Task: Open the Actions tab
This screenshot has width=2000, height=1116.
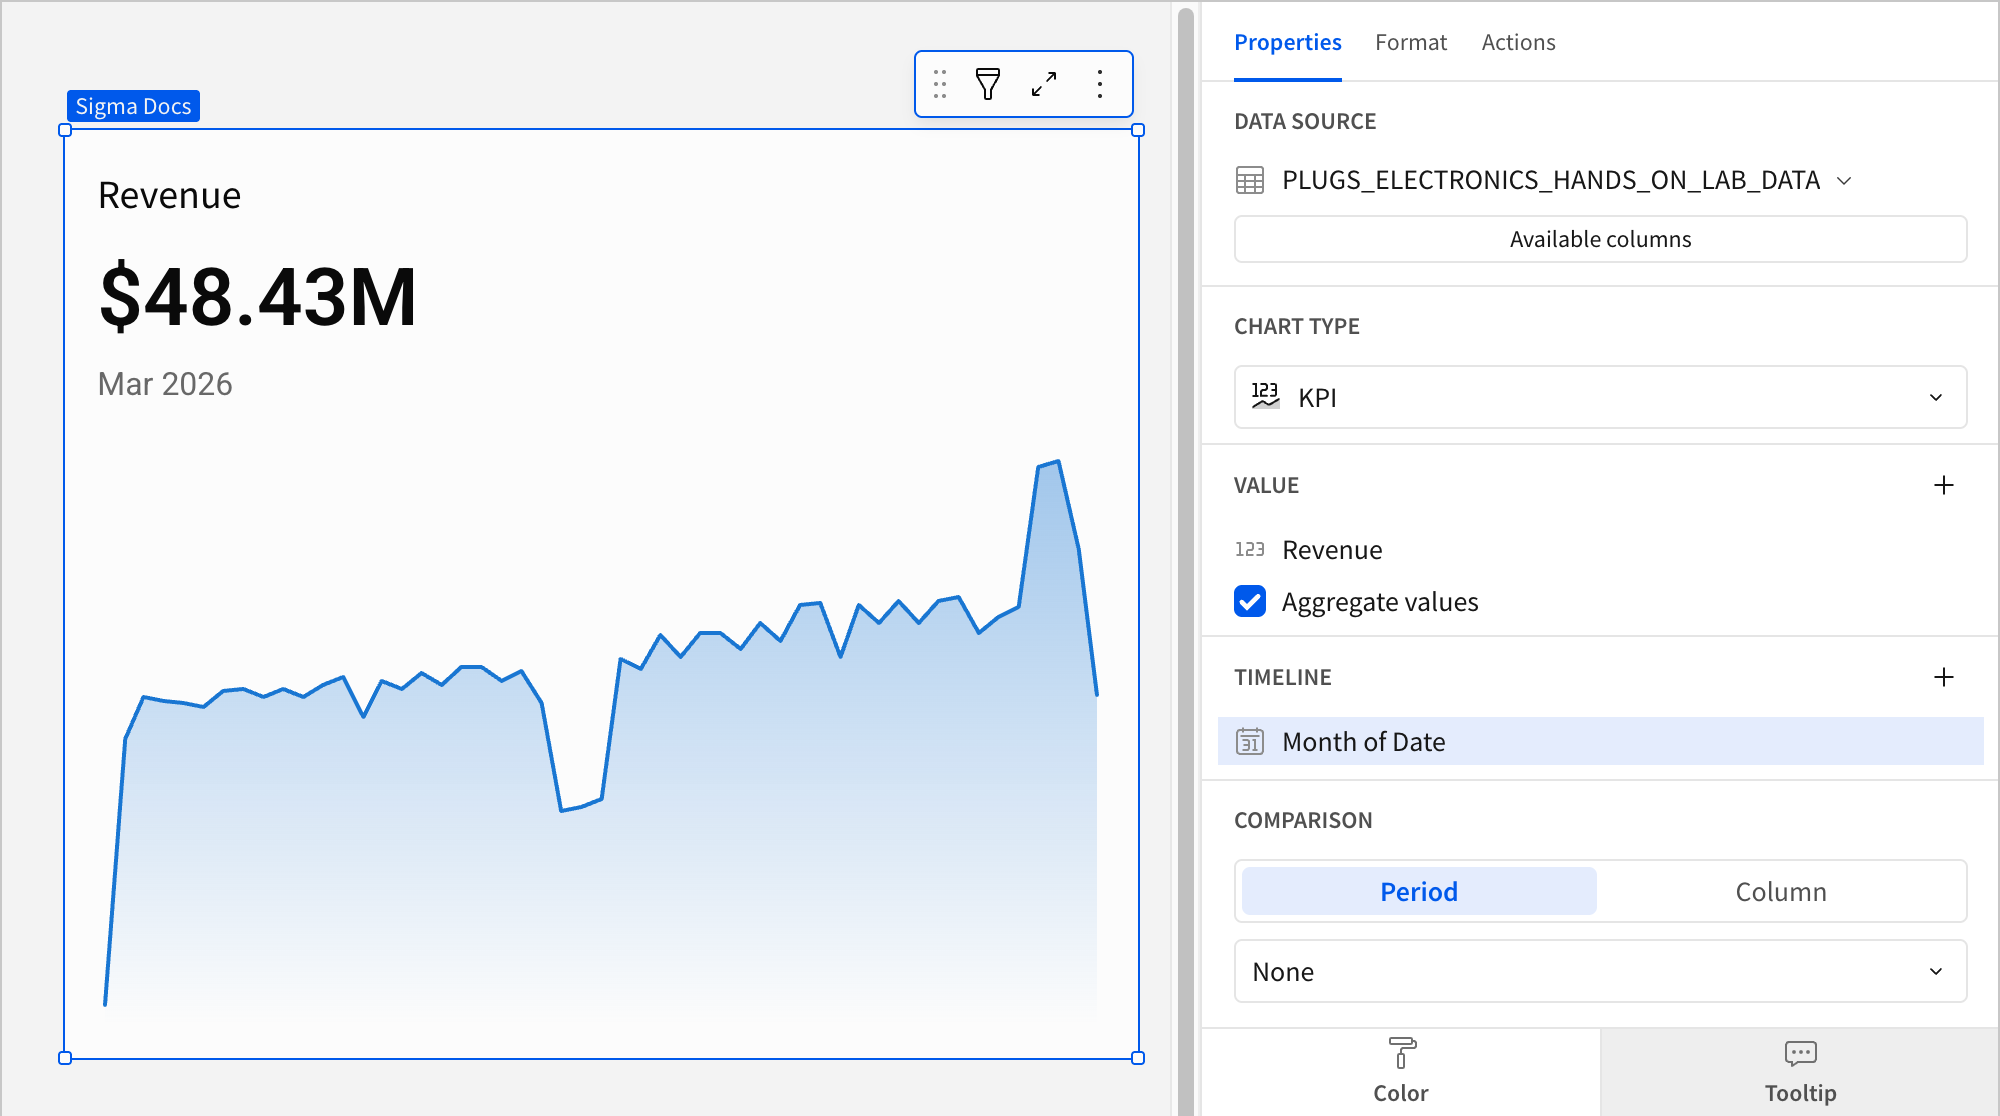Action: tap(1518, 42)
